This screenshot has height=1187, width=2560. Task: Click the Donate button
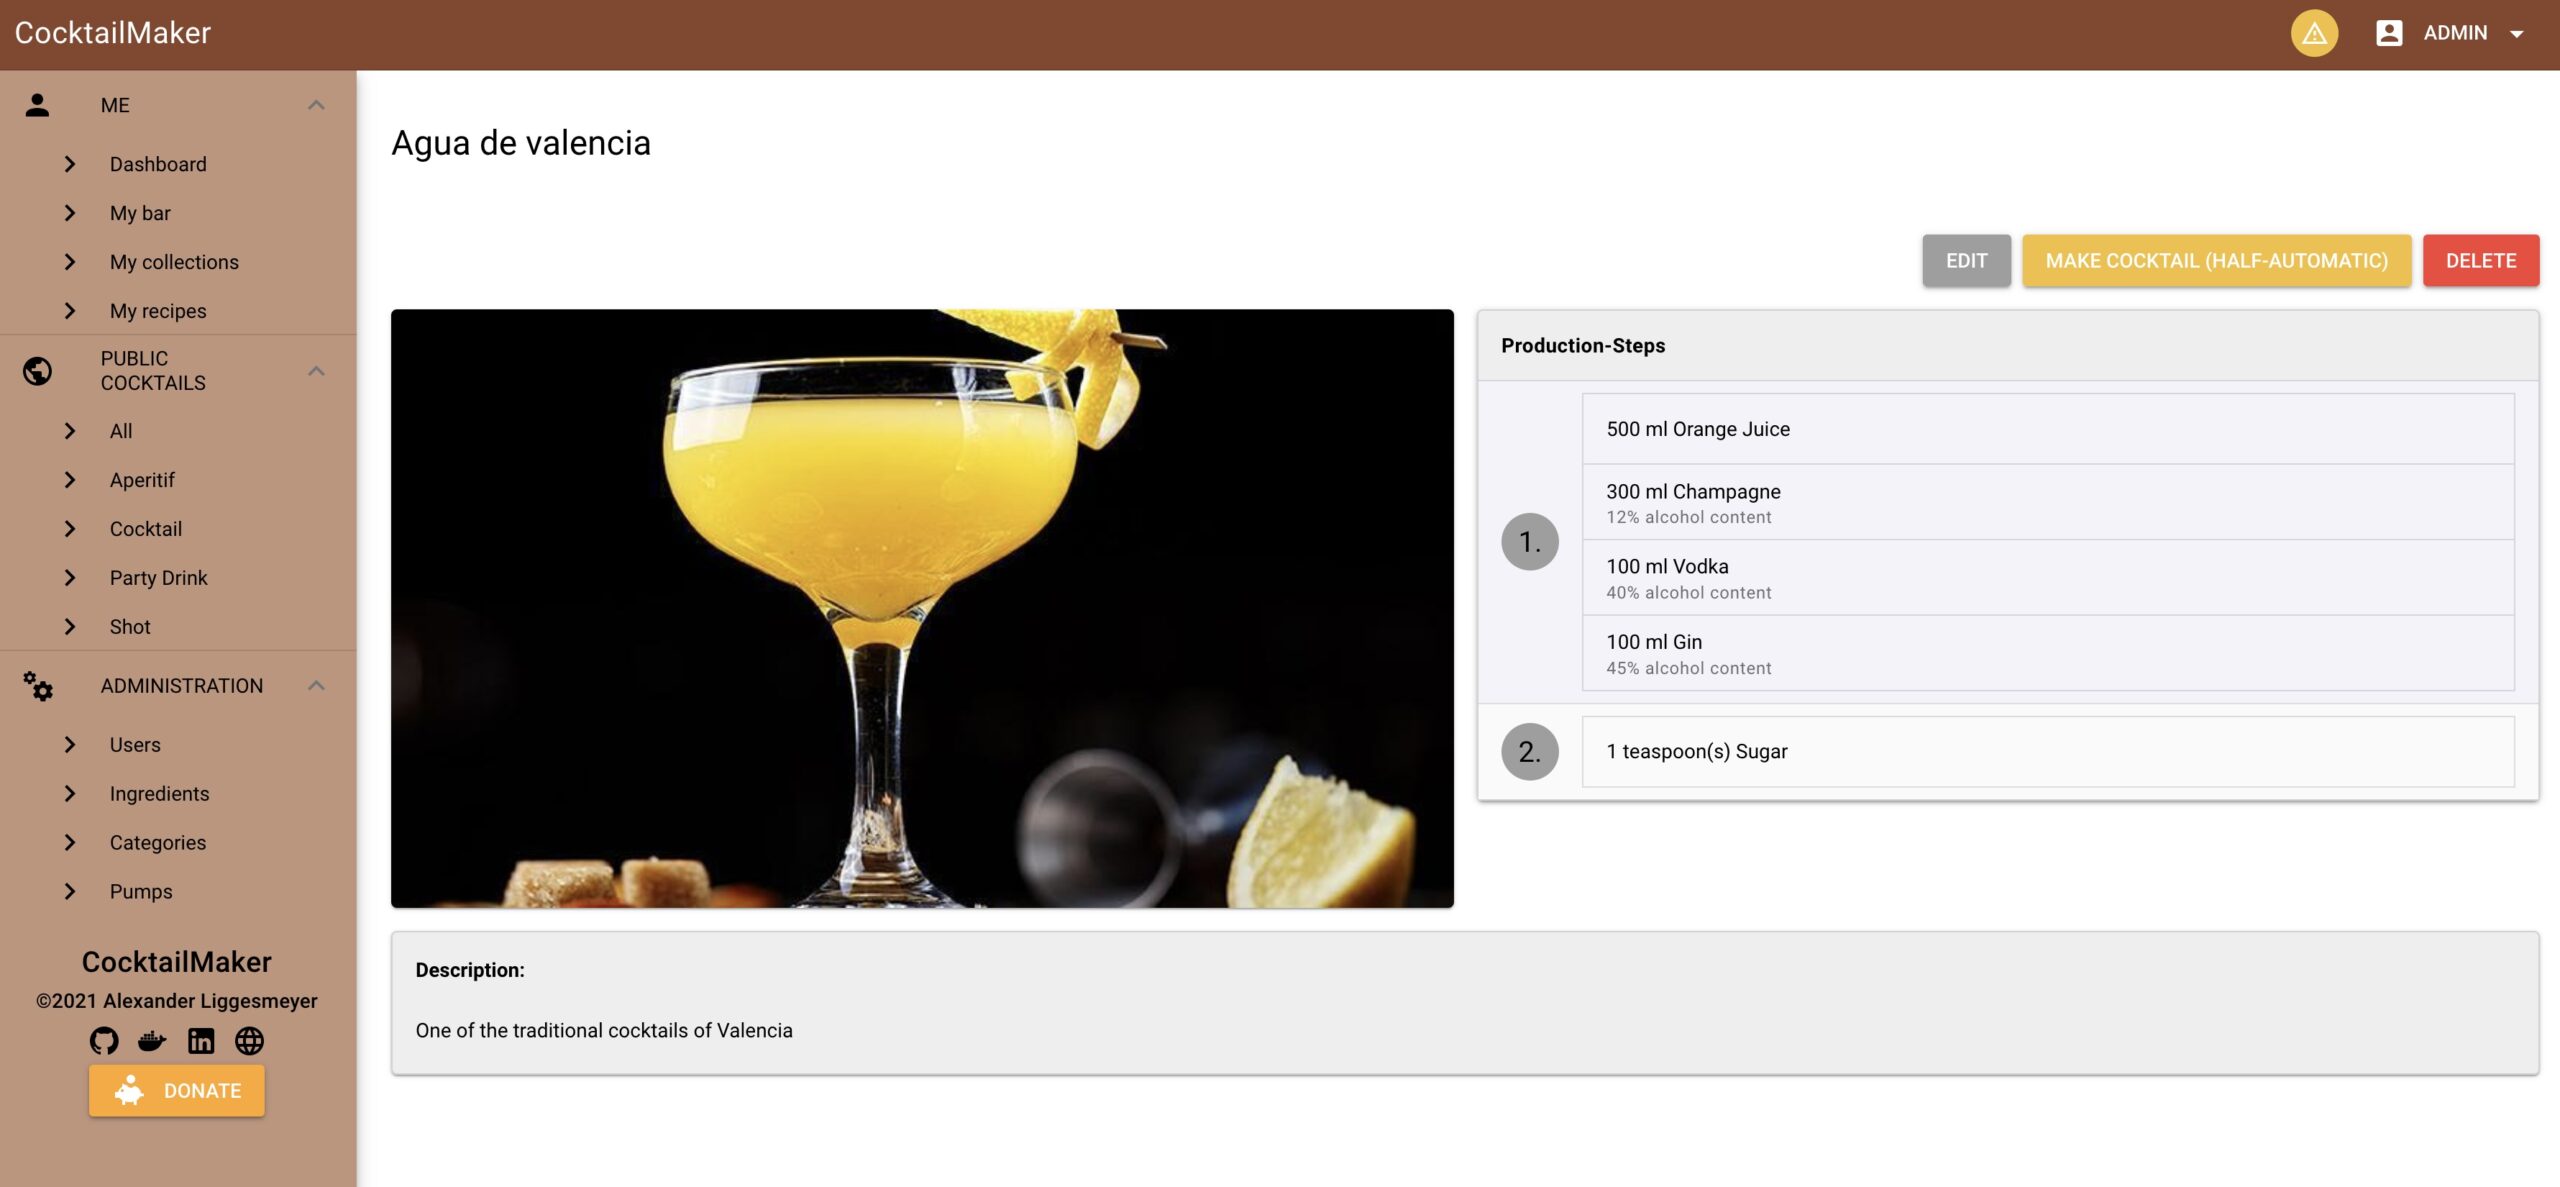[177, 1090]
